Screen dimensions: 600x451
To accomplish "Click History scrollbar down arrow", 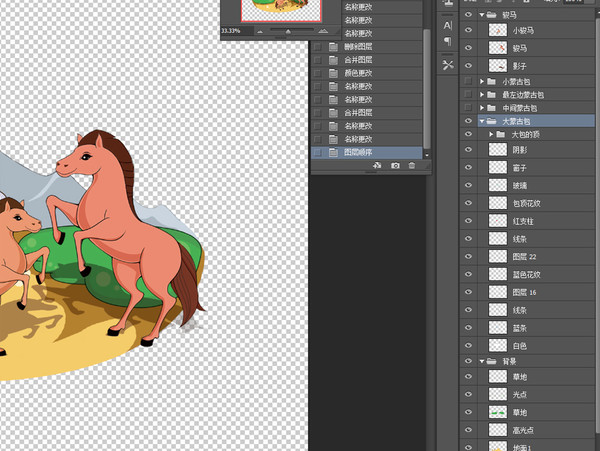I will (427, 155).
